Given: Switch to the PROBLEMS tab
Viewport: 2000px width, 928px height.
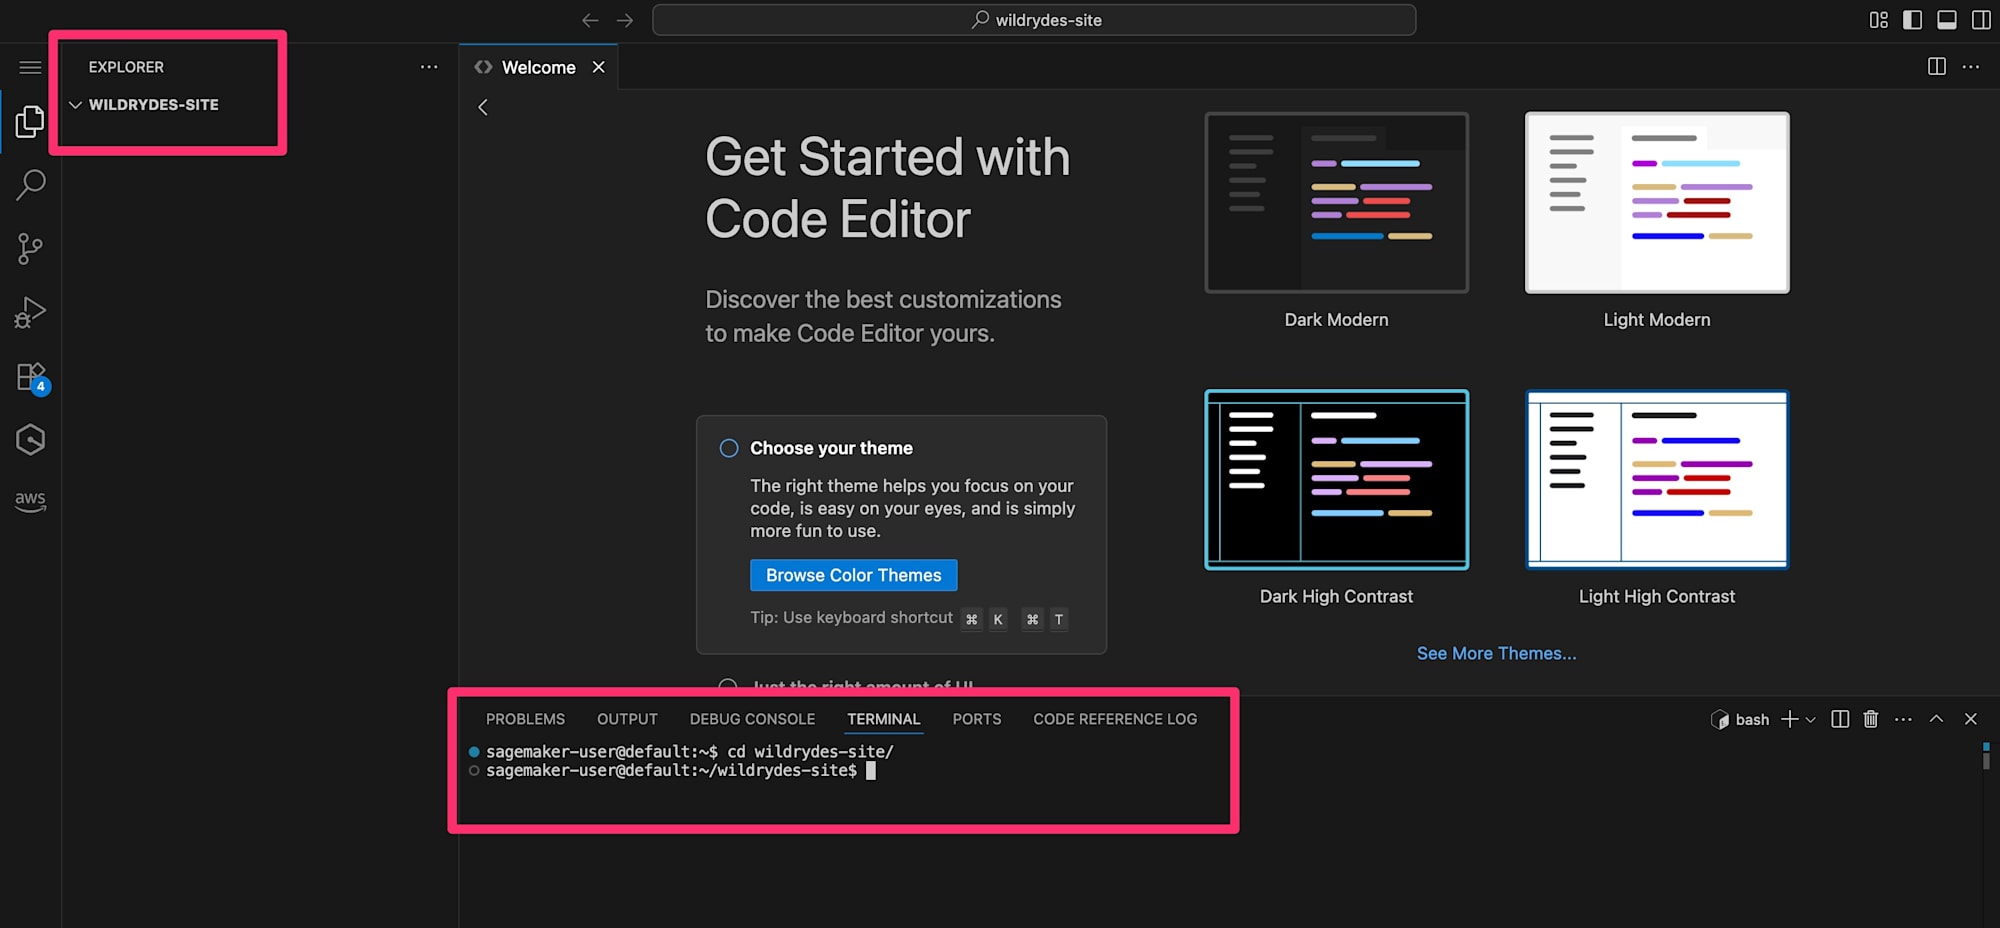Looking at the screenshot, I should (x=525, y=719).
